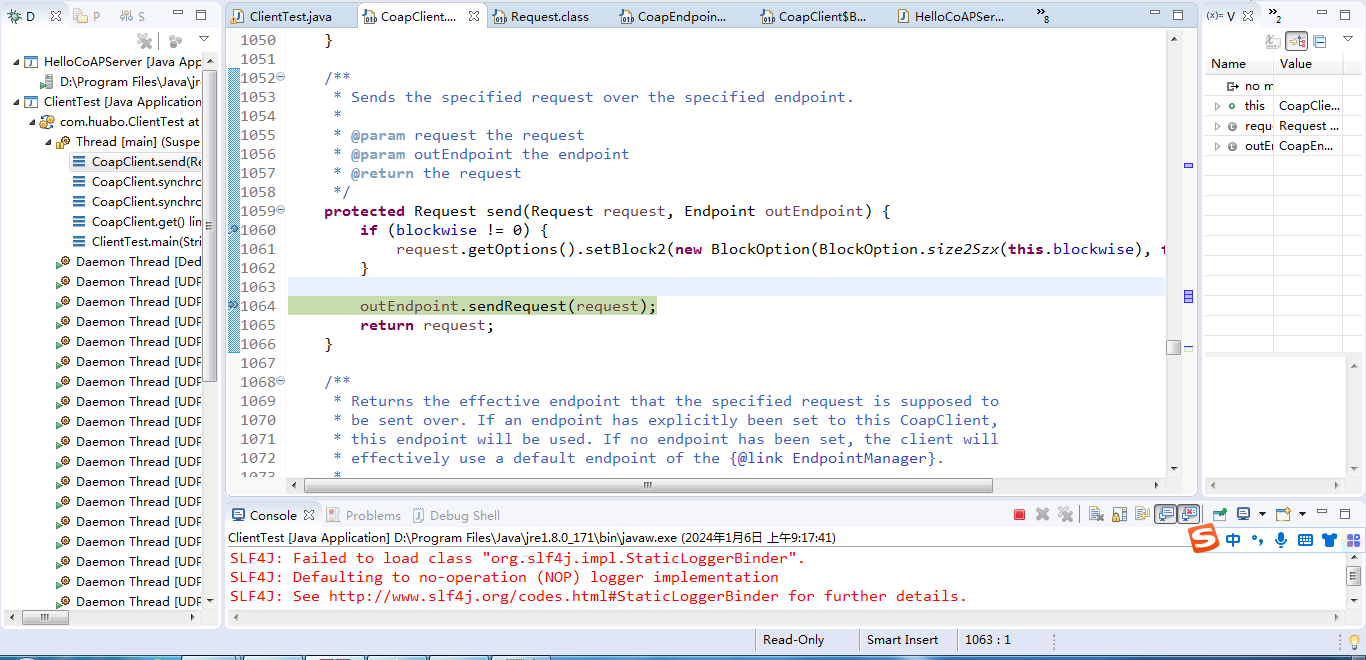Open the Debug view menu triangle
Screen dimensions: 1366x660
tap(204, 39)
